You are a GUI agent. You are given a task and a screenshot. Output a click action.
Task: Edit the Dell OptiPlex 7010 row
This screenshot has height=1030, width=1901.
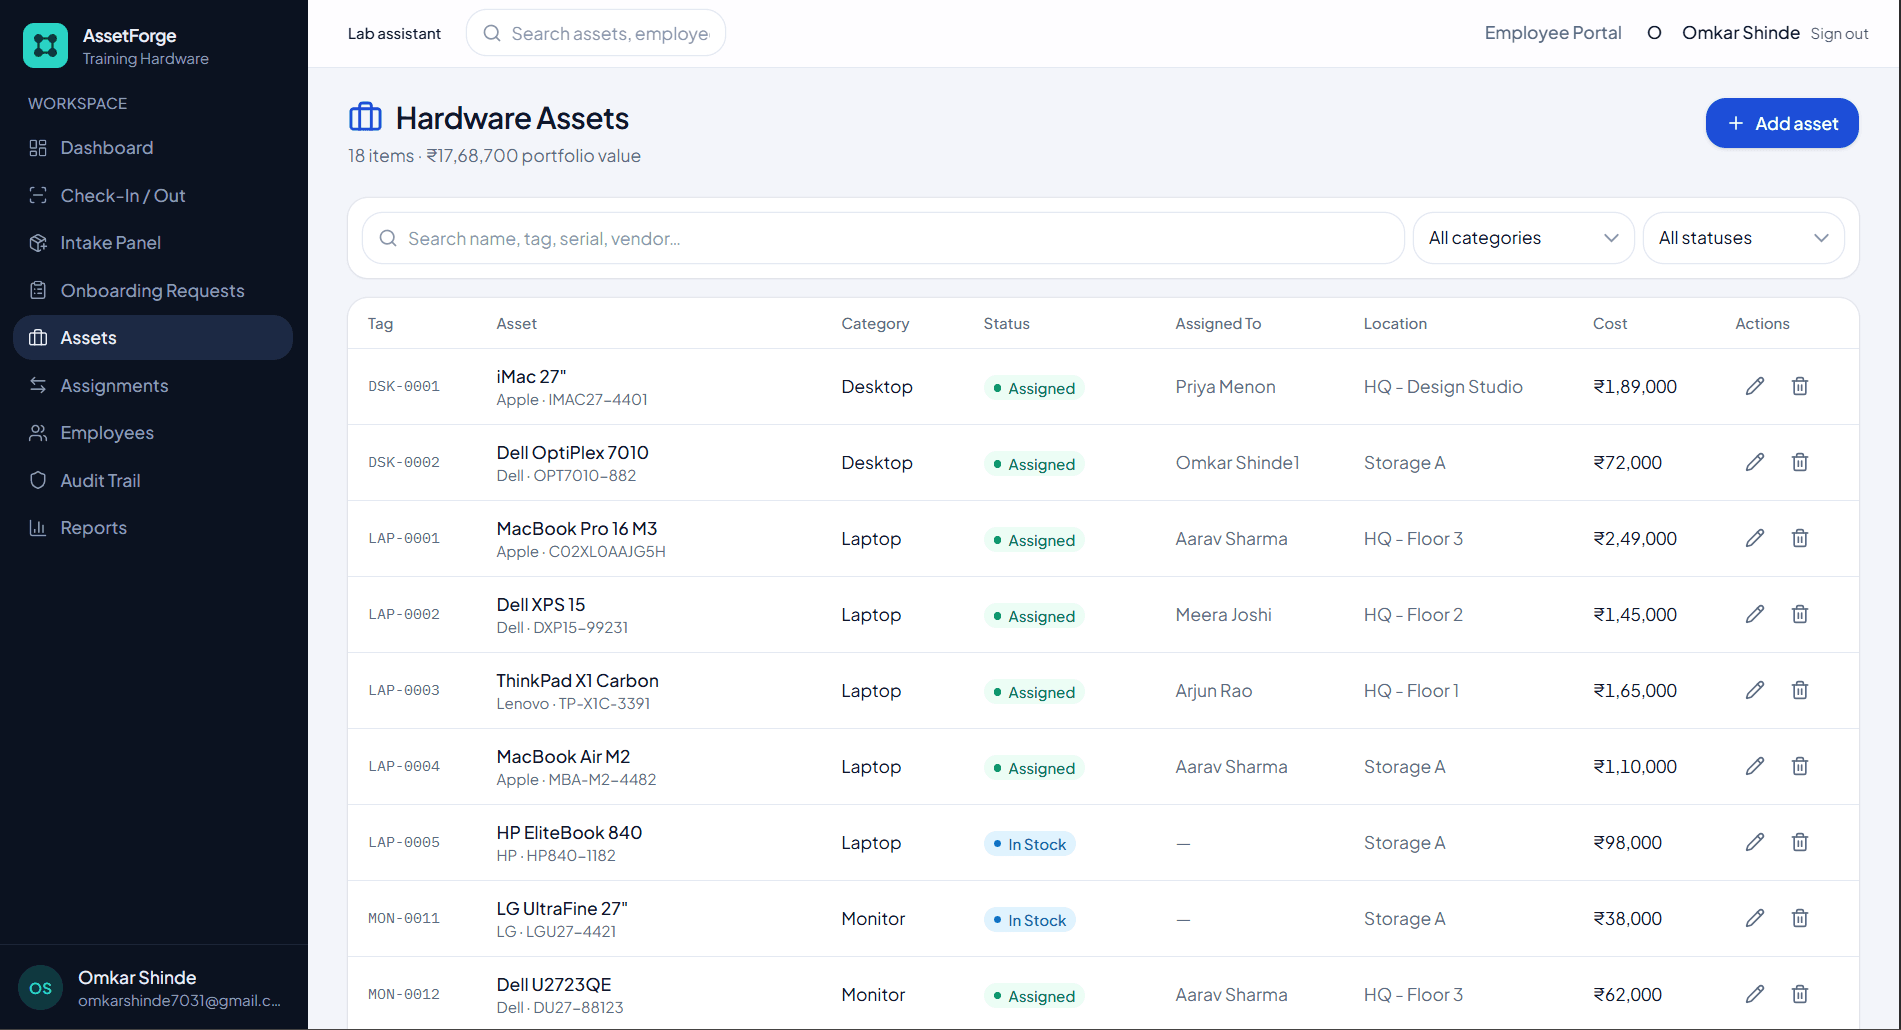pos(1755,462)
